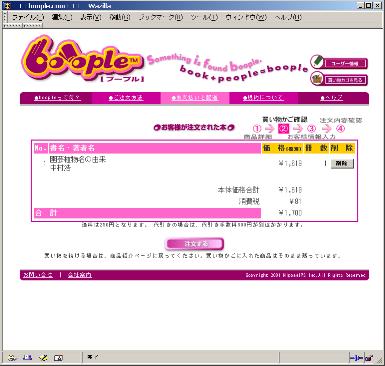Click step 3 circle in the order progress

(x=311, y=129)
